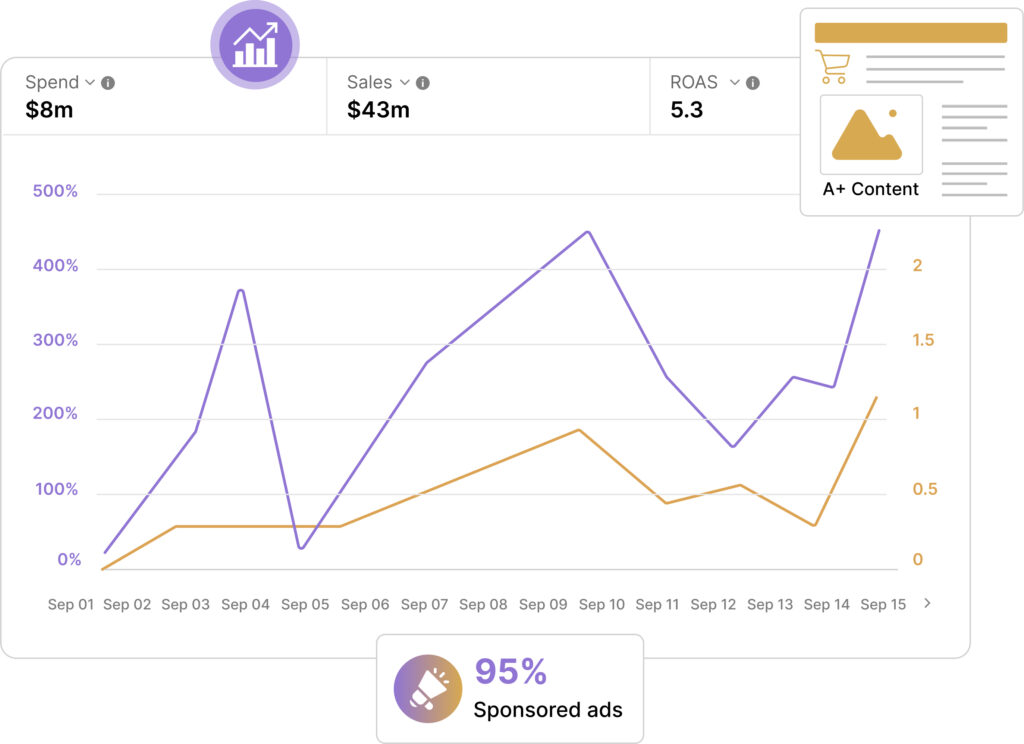This screenshot has height=744, width=1024.
Task: Click the purple bar chart growth icon
Action: pos(255,45)
